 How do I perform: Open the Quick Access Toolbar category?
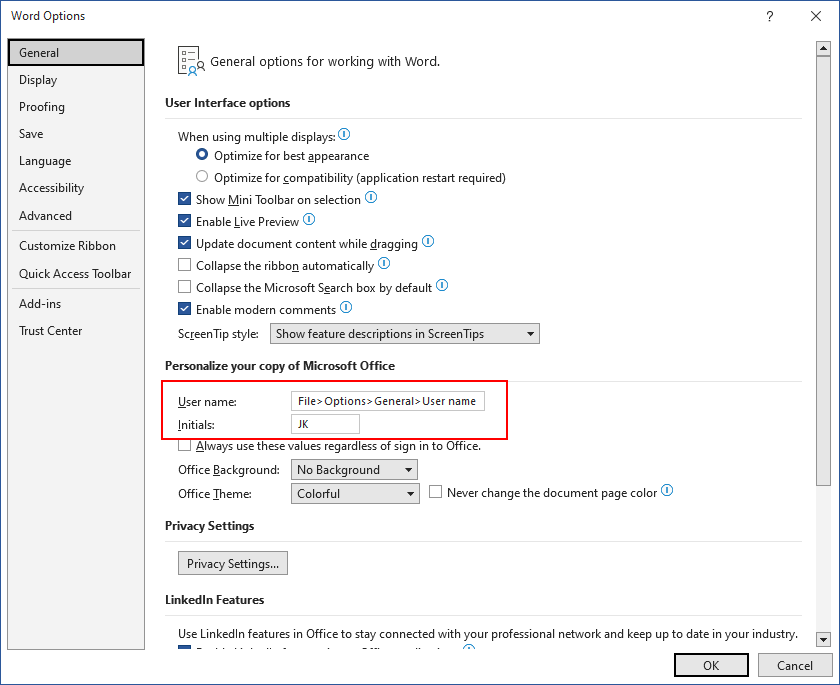point(76,274)
